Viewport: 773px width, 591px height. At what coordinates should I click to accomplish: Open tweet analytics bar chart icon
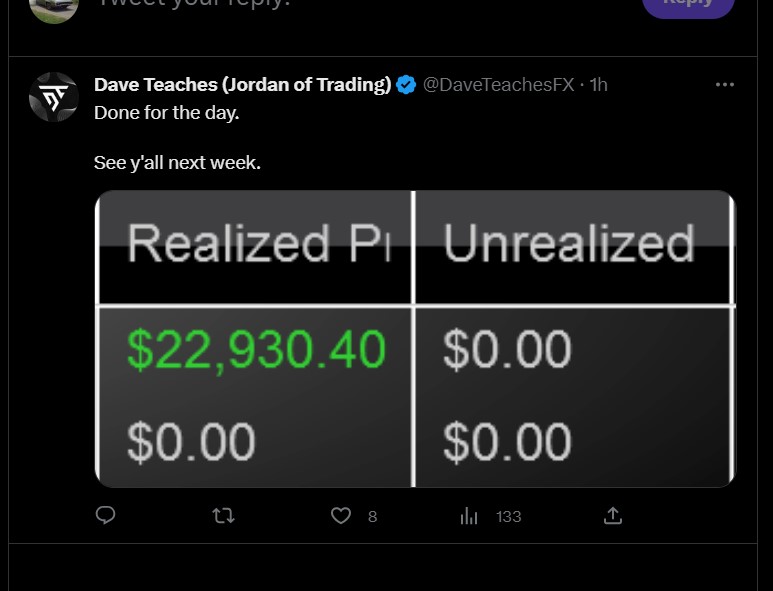(469, 516)
